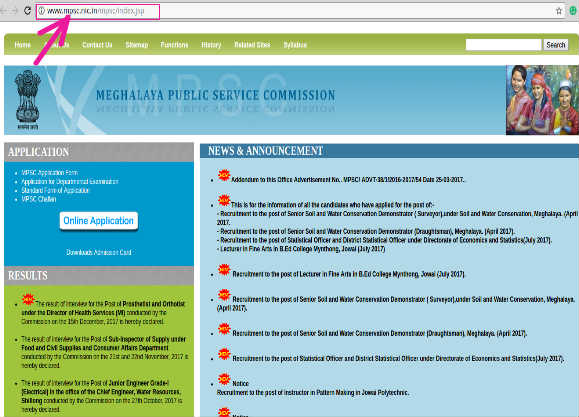Image resolution: width=579 pixels, height=417 pixels.
Task: Open the Contact Us menu item
Action: (97, 45)
